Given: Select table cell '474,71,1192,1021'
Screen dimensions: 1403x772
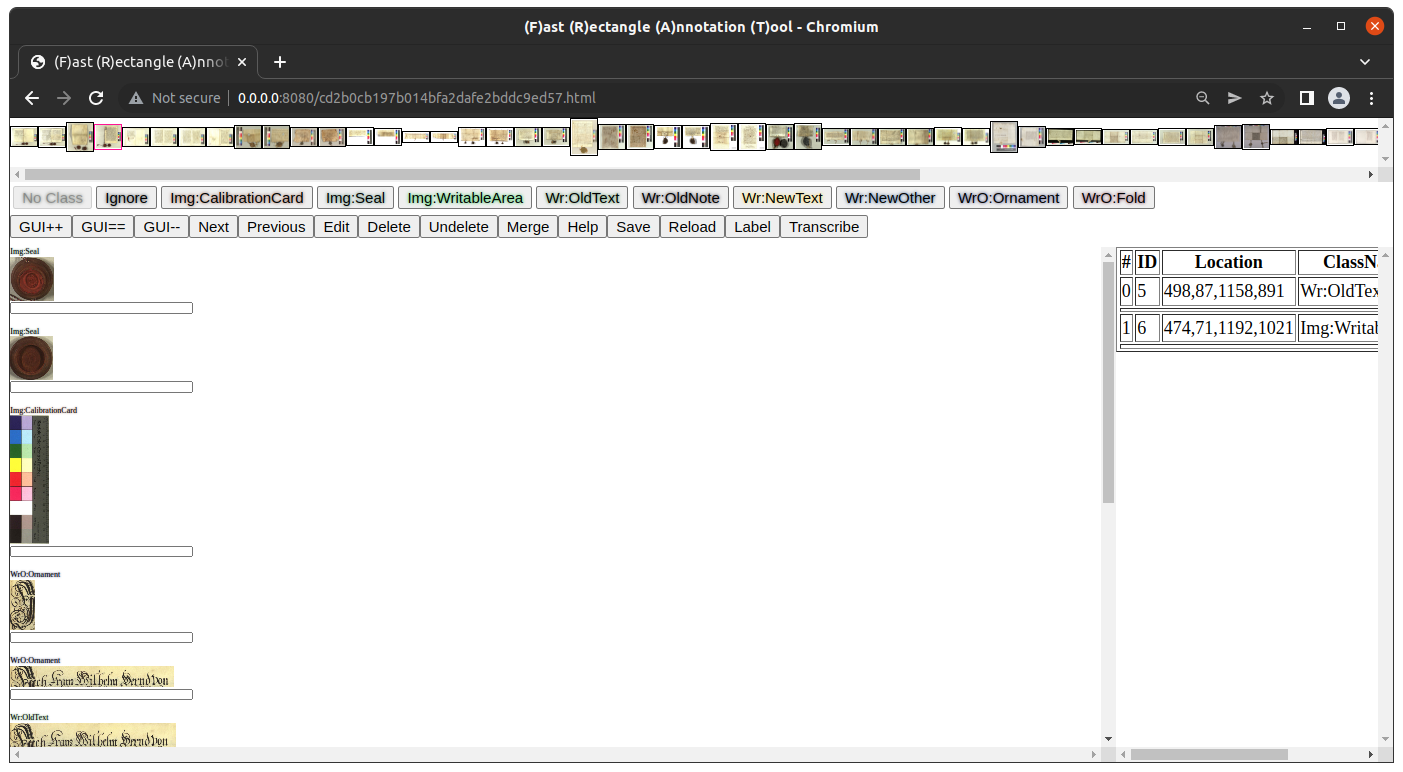Looking at the screenshot, I should [x=1229, y=328].
